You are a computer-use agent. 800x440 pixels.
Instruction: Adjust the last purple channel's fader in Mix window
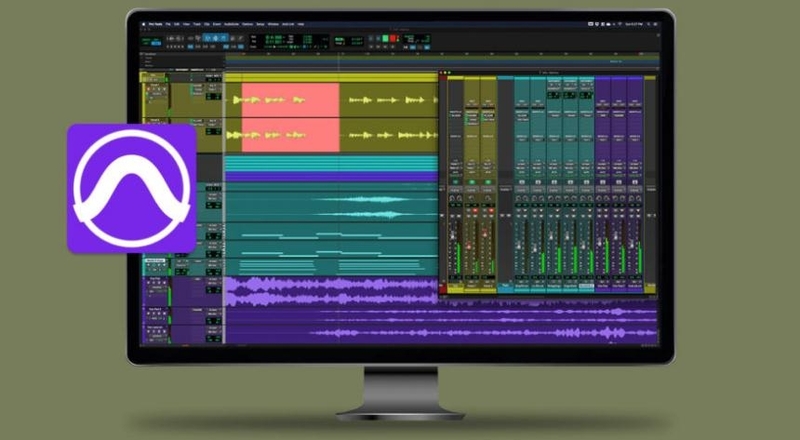pos(632,242)
